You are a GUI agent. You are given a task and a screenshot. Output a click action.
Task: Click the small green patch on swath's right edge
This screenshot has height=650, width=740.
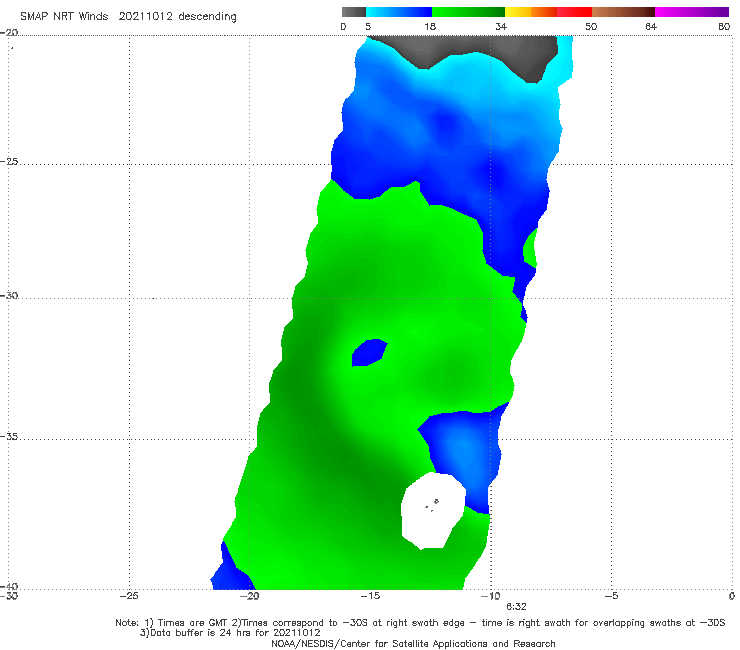pos(530,248)
